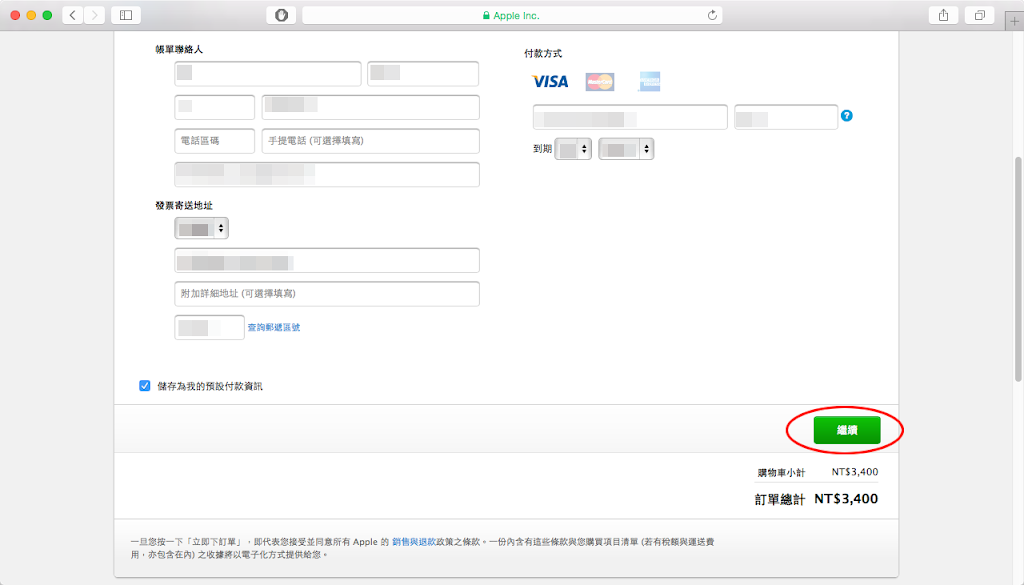Open the expiry year dropdown
Screen dimensions: 1024x585
tap(626, 149)
